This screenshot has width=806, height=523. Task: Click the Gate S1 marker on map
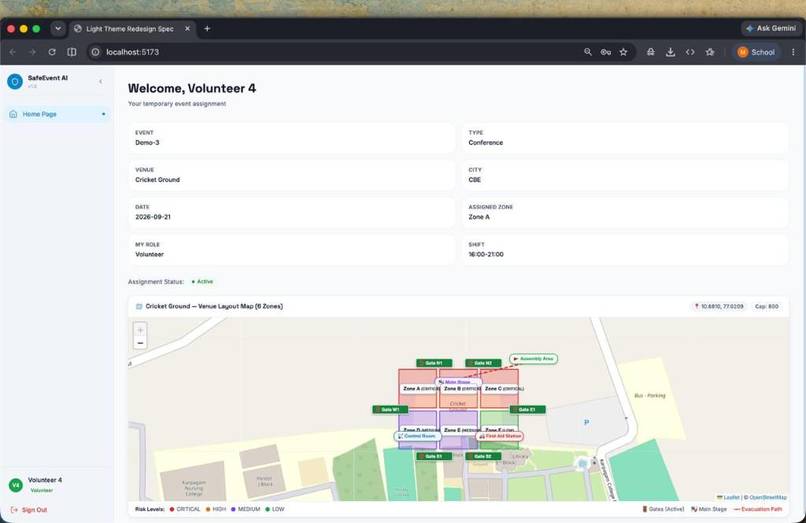pos(434,456)
